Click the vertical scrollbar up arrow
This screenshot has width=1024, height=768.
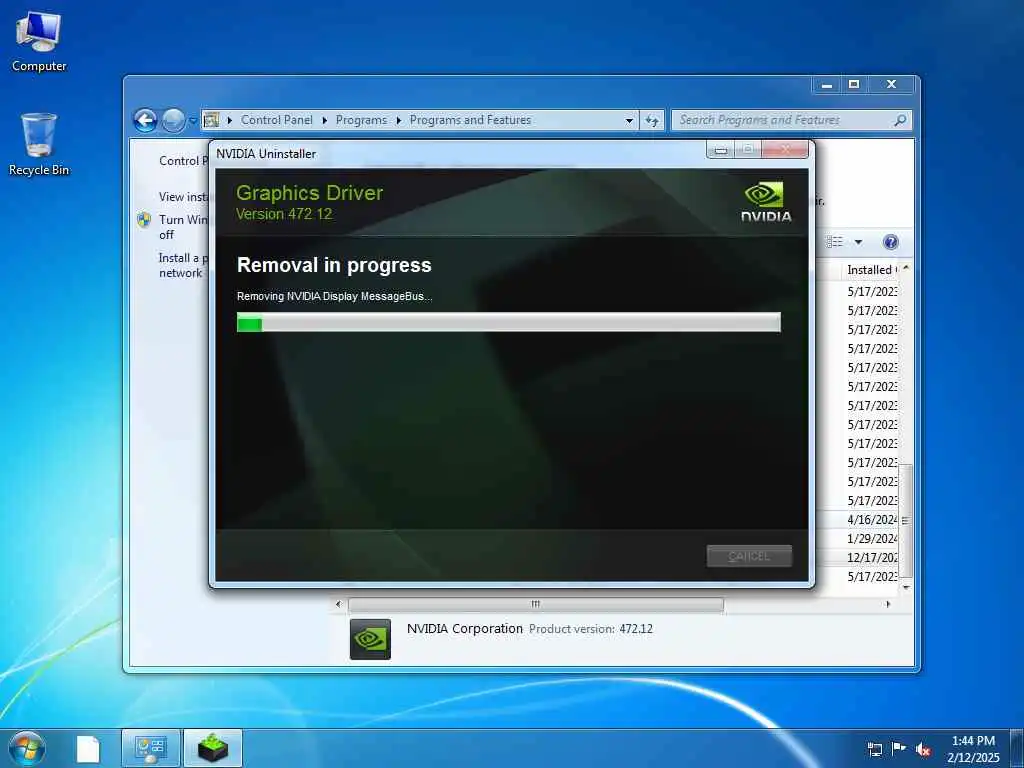906,268
